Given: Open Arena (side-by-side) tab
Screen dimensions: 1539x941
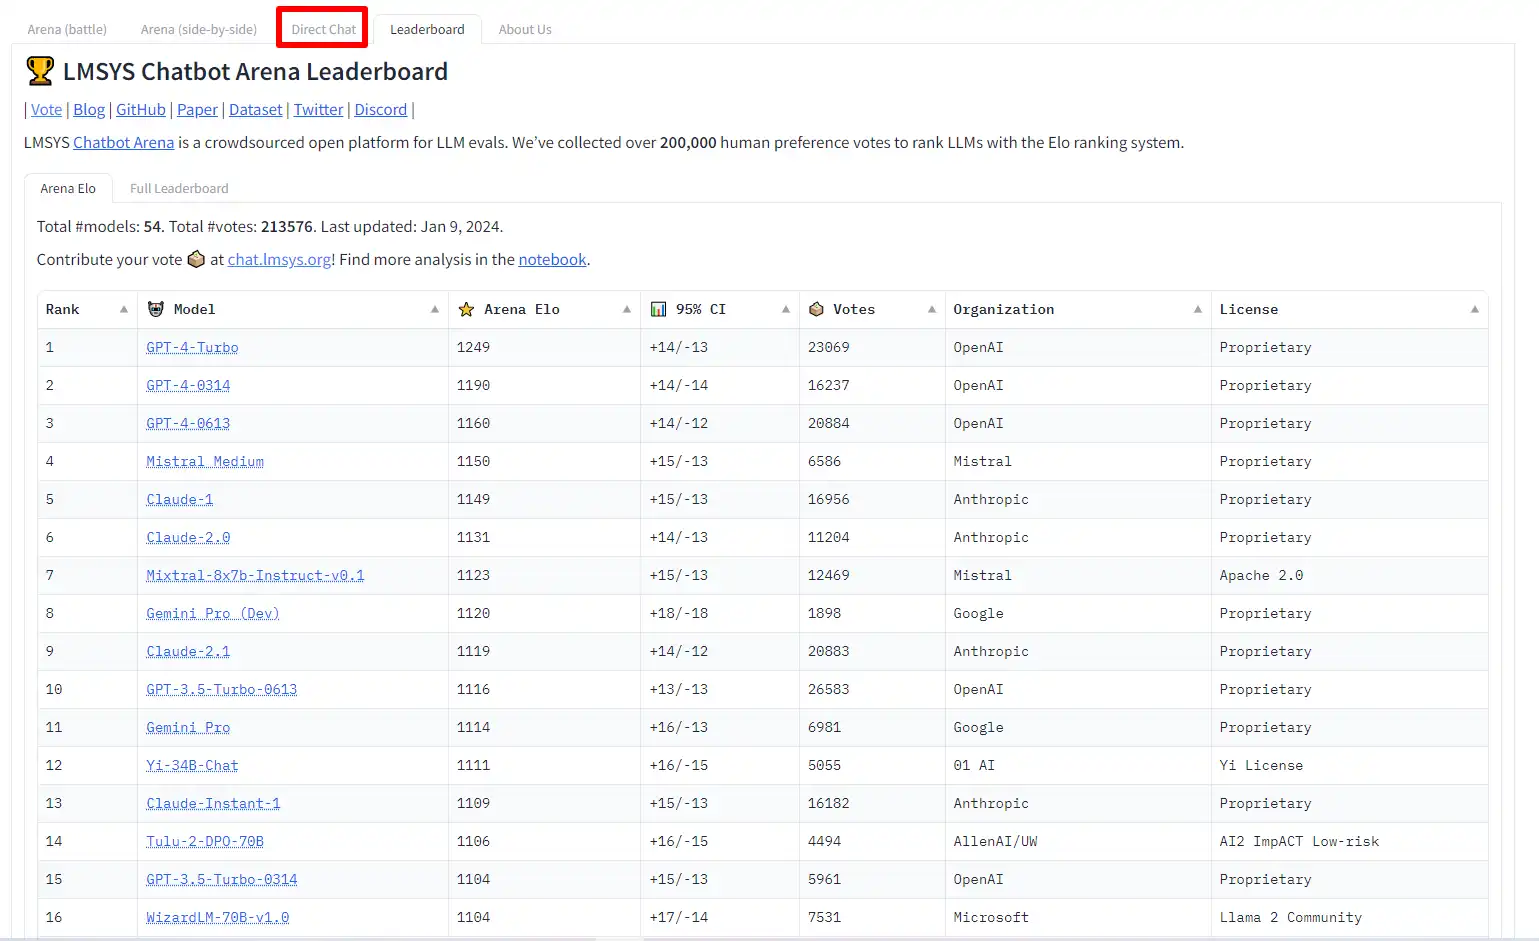Looking at the screenshot, I should pyautogui.click(x=198, y=29).
